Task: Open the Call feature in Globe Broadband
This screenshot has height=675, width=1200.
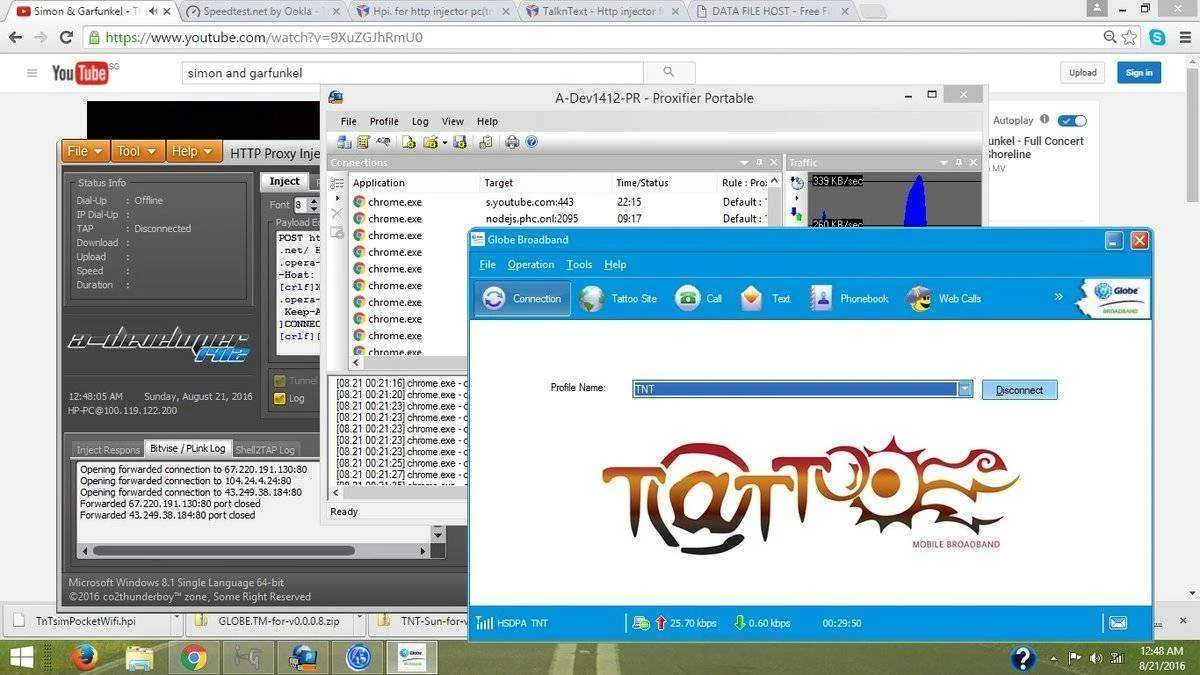Action: point(699,298)
